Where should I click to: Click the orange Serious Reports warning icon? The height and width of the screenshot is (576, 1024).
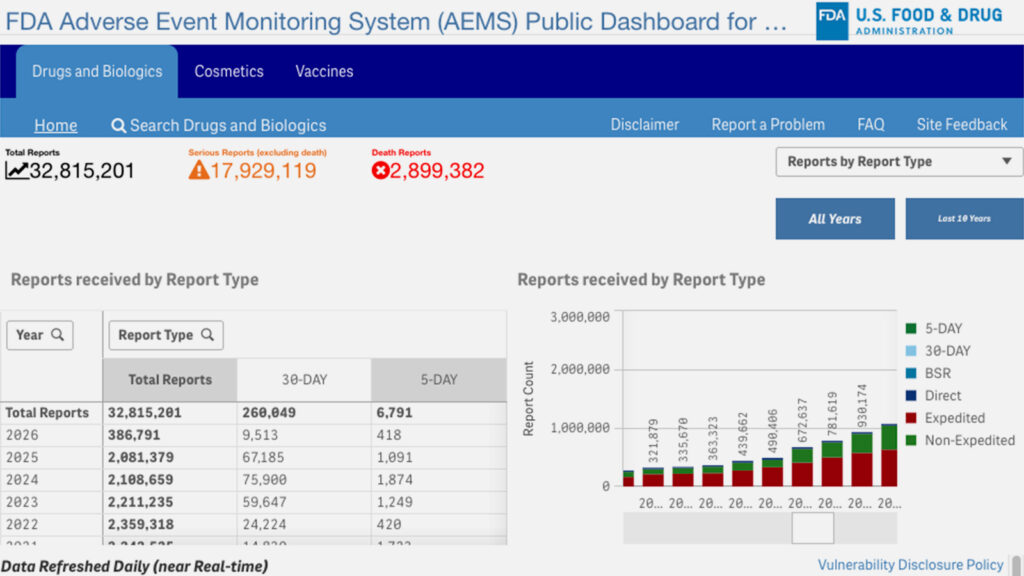[198, 171]
